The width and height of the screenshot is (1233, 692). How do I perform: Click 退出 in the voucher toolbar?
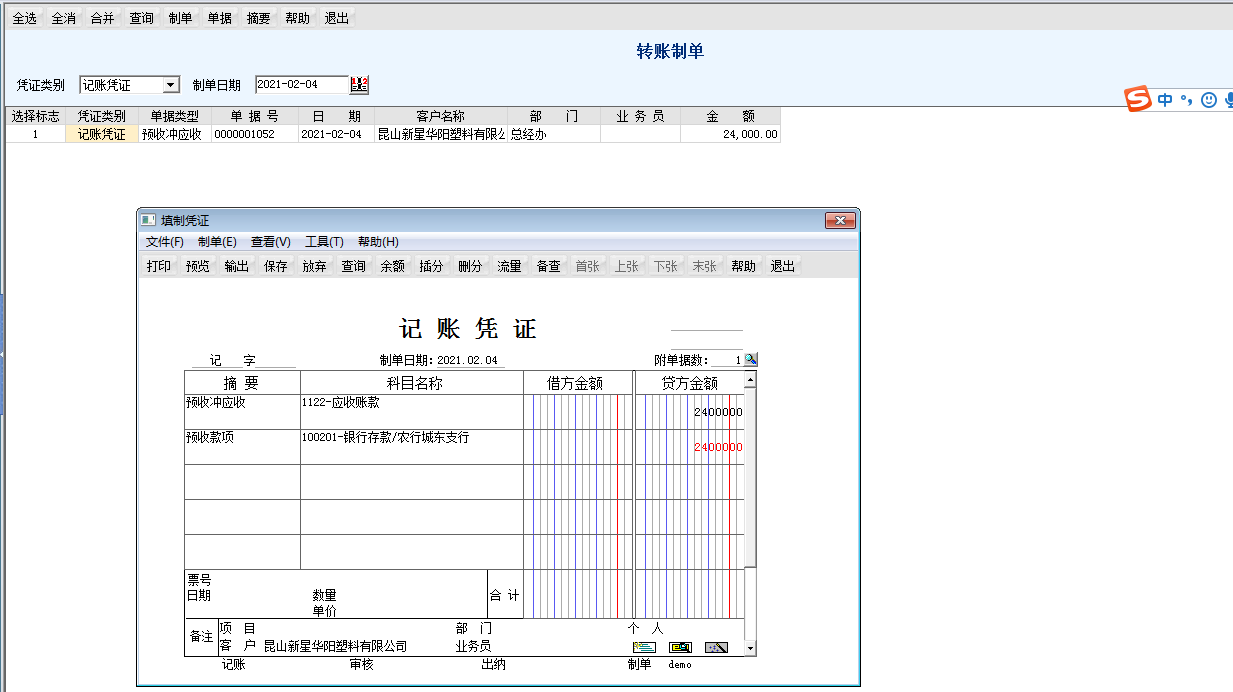(783, 266)
